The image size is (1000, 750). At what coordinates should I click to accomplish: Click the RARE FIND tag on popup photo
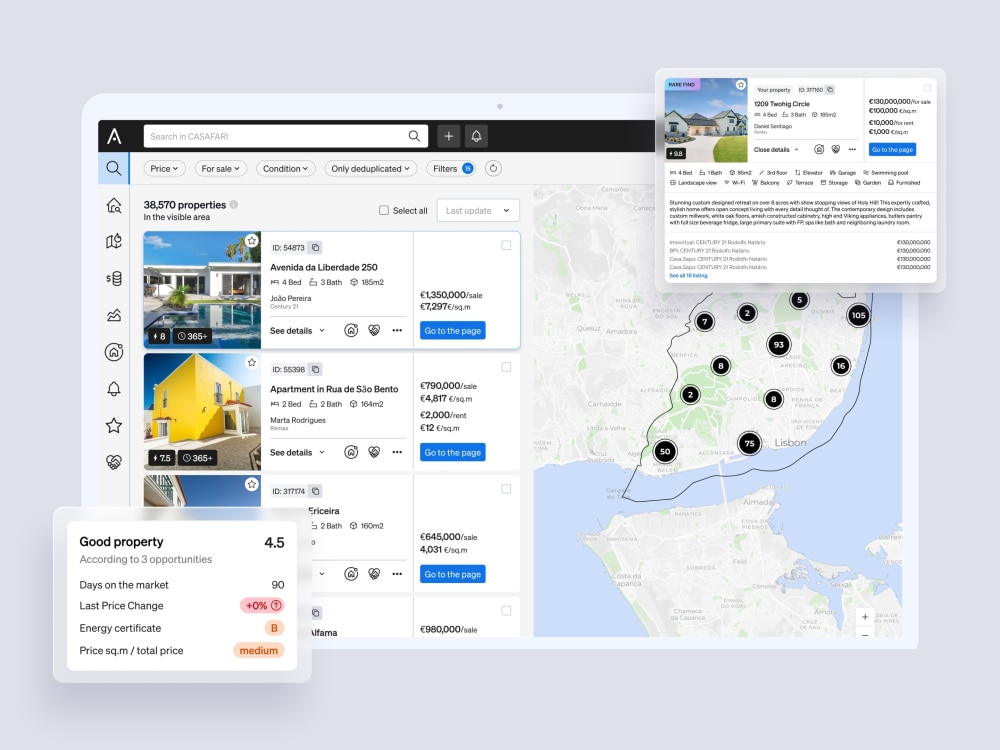coord(682,84)
